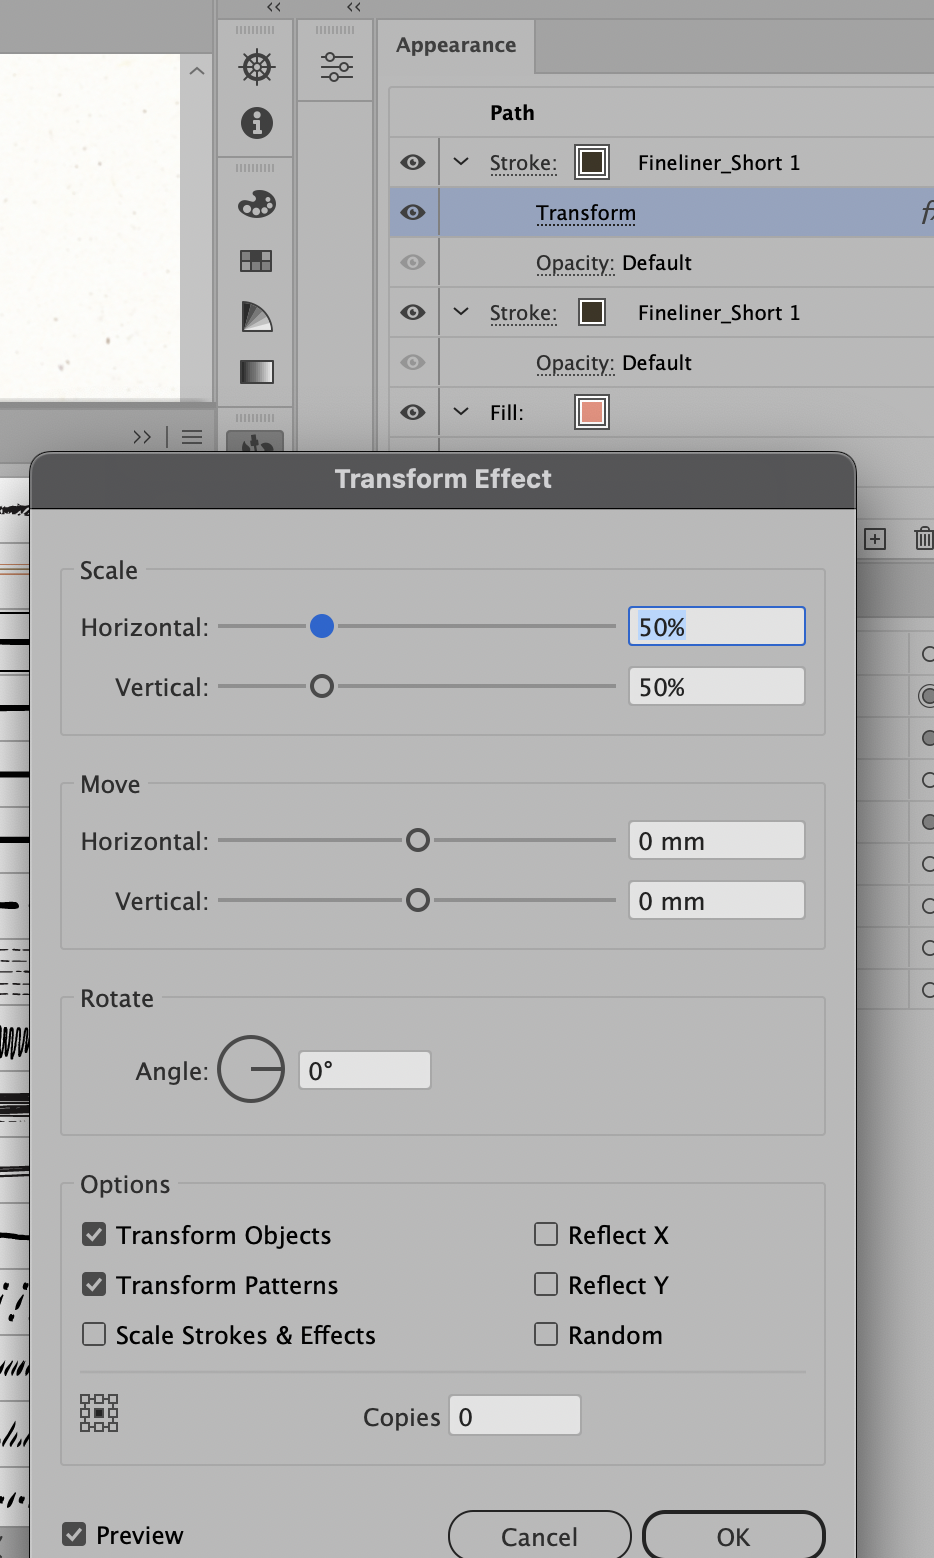Click the reference point locator grid
This screenshot has height=1558, width=934.
tap(98, 1412)
